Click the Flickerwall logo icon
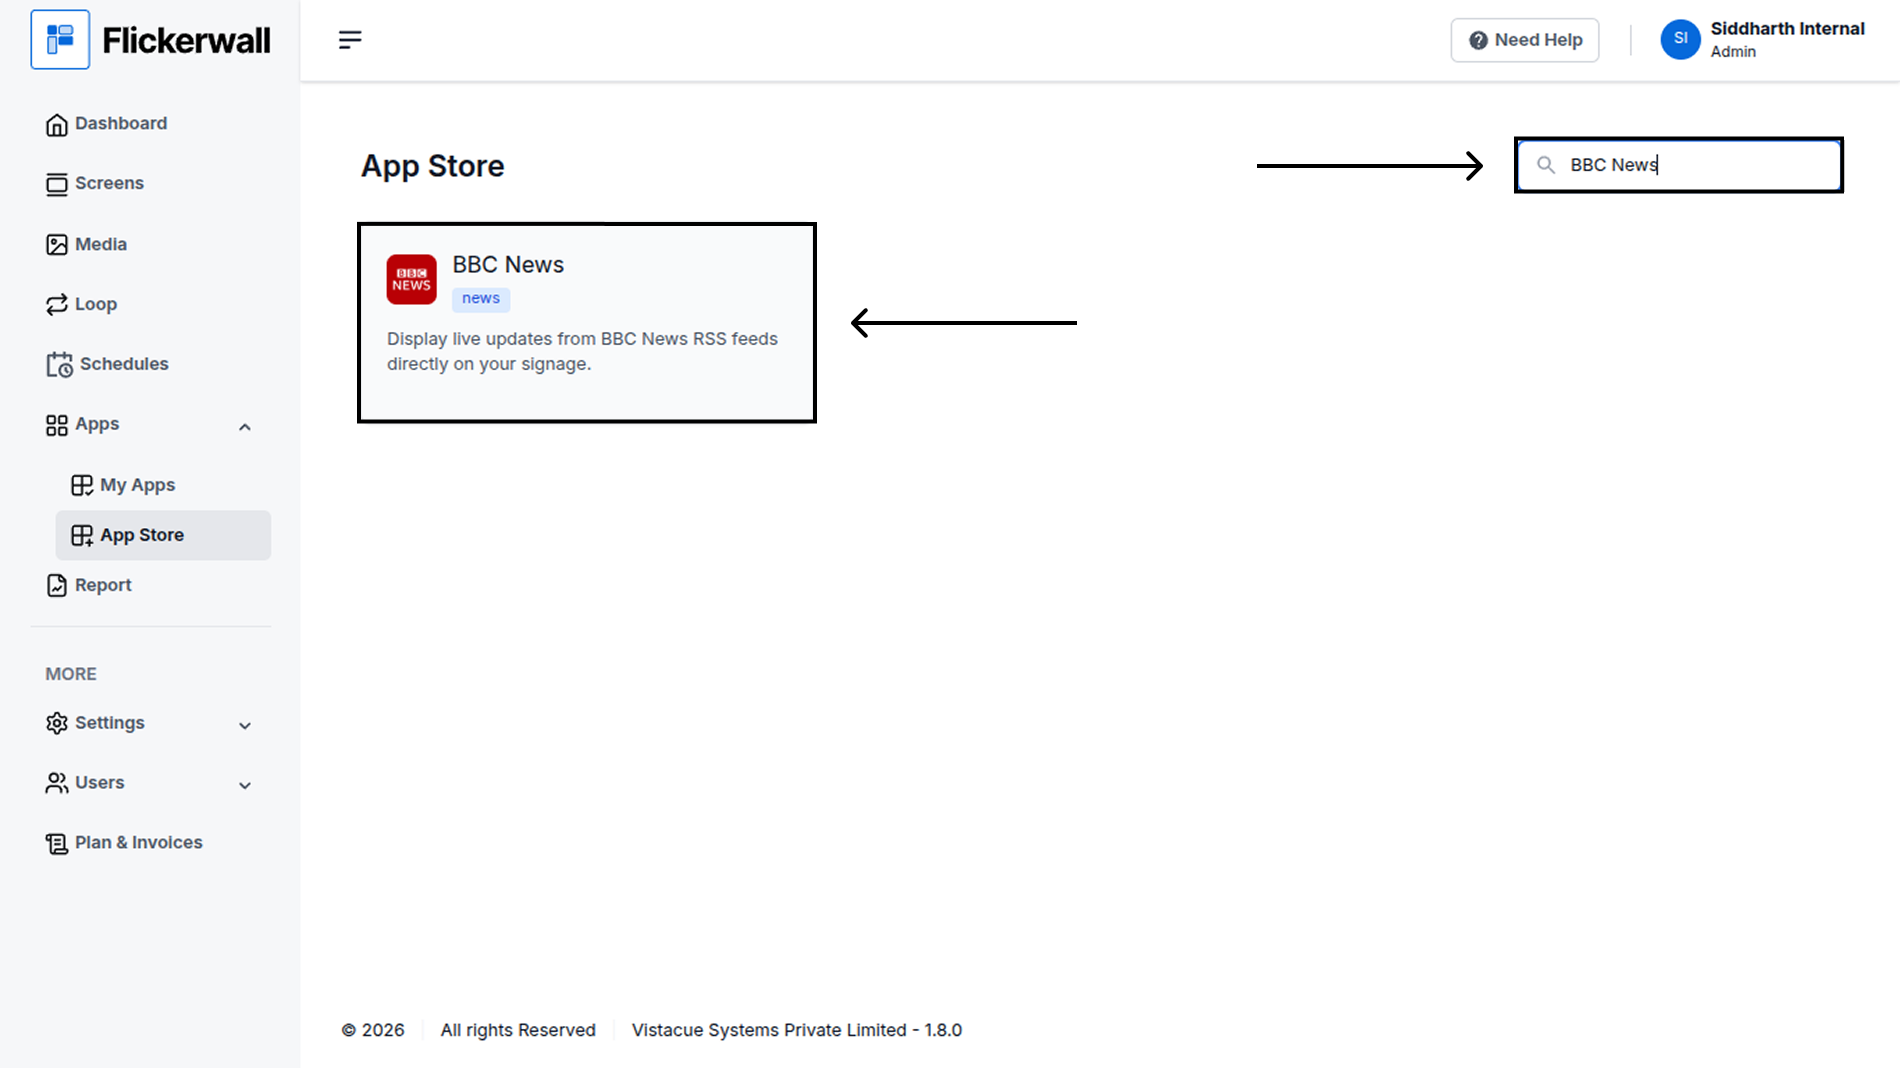The width and height of the screenshot is (1900, 1068). 60,40
